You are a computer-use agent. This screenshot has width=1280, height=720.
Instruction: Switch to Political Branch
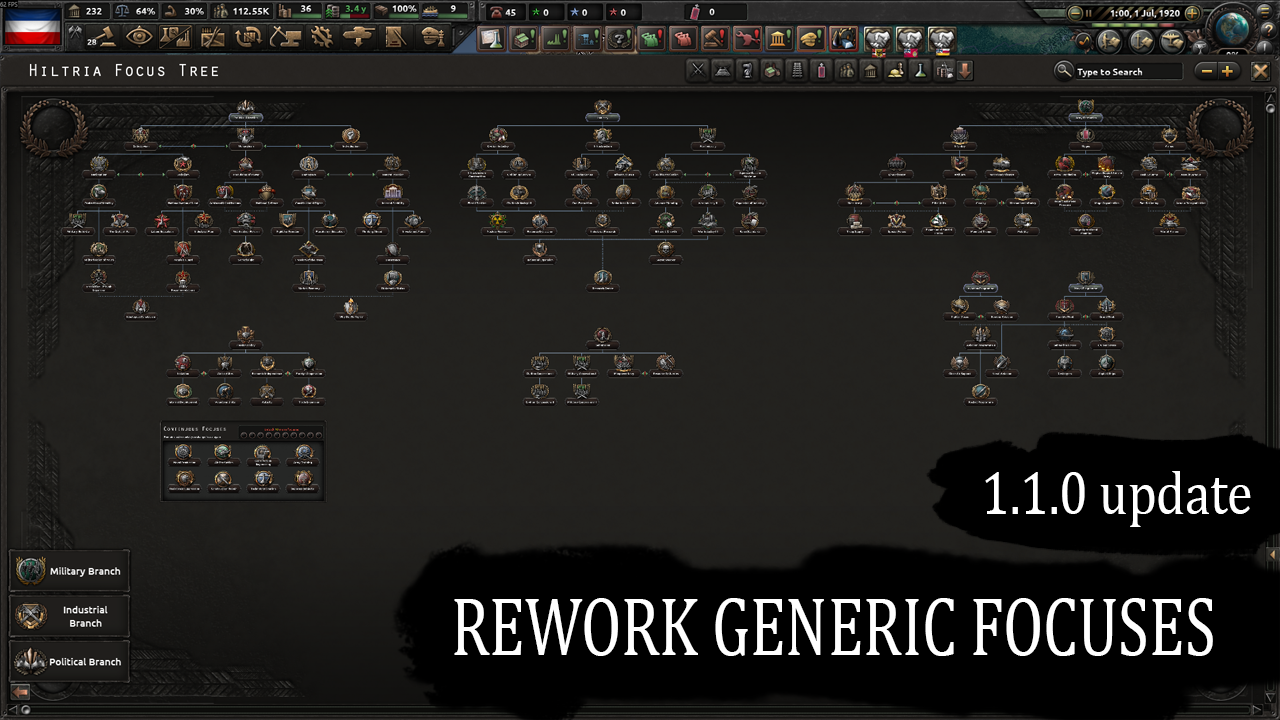tap(70, 661)
